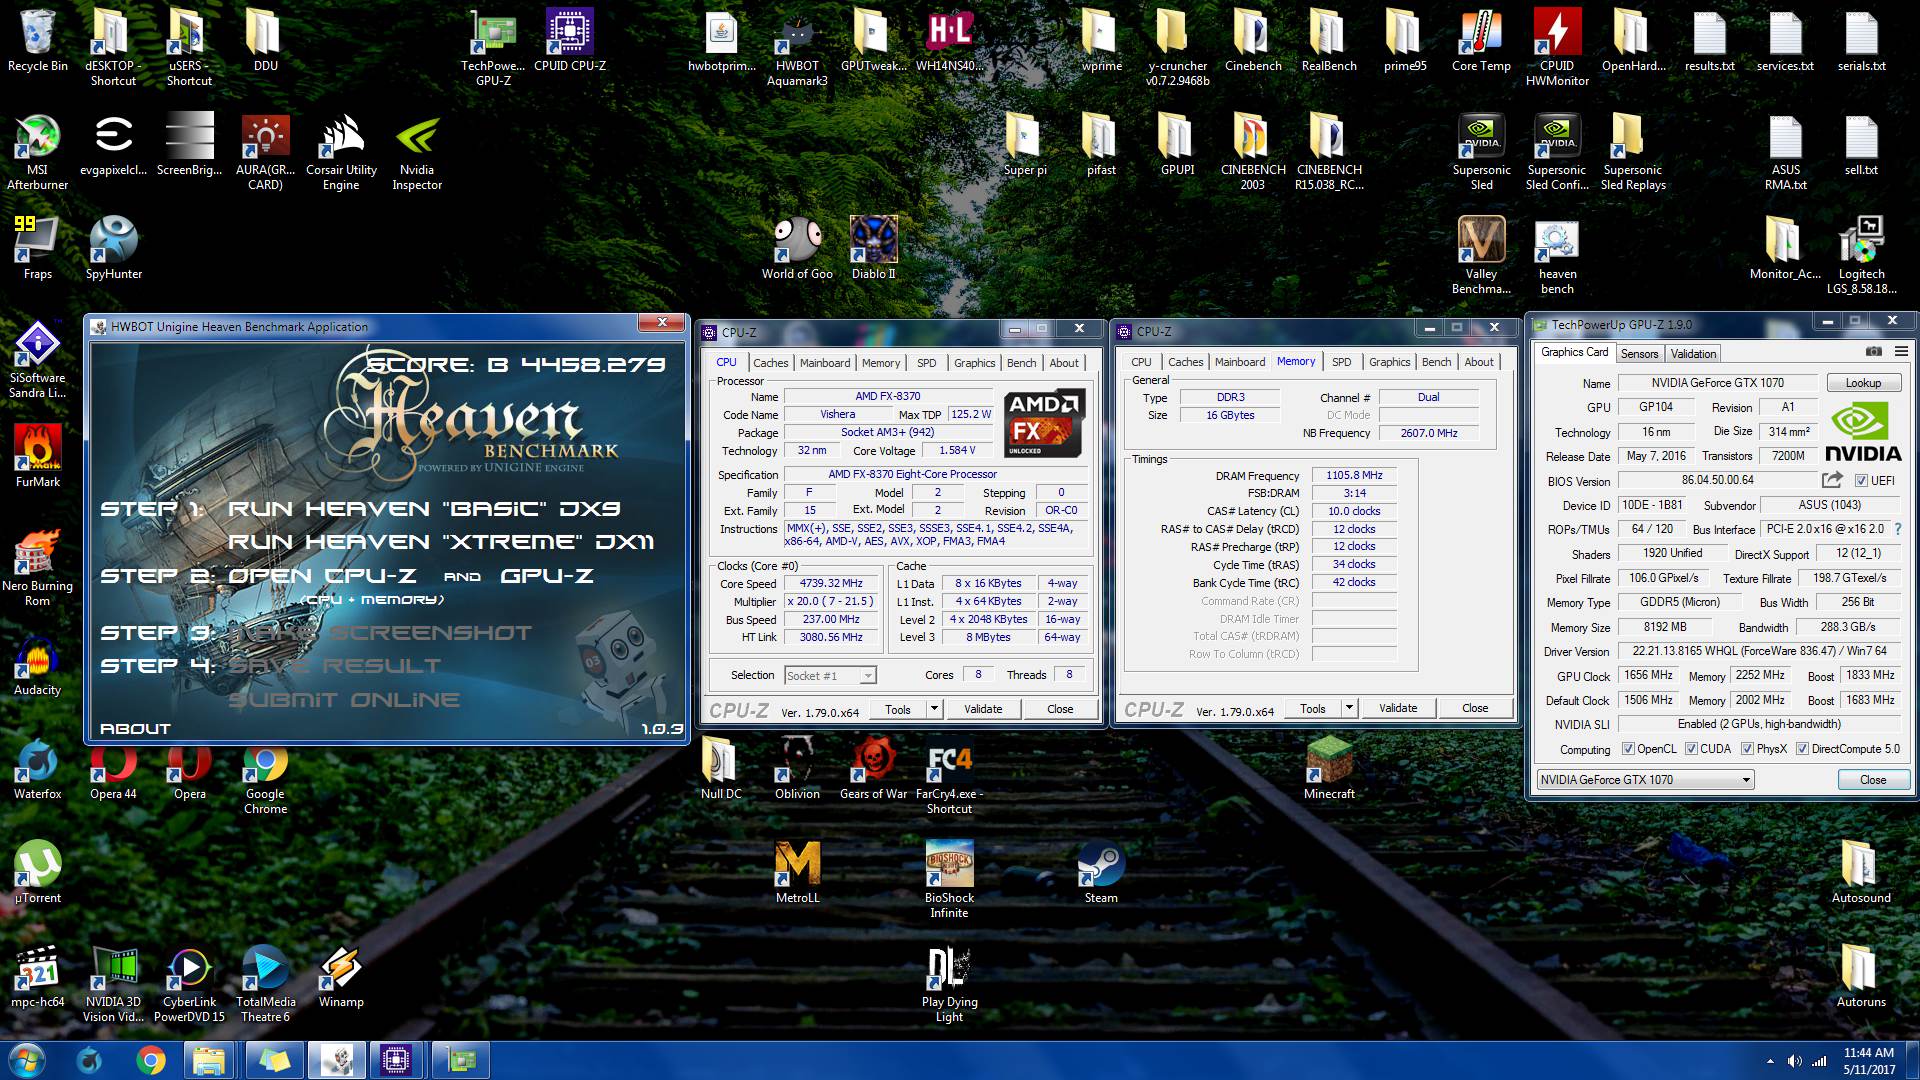Click Run Heaven Basic DX9 option

tap(424, 509)
